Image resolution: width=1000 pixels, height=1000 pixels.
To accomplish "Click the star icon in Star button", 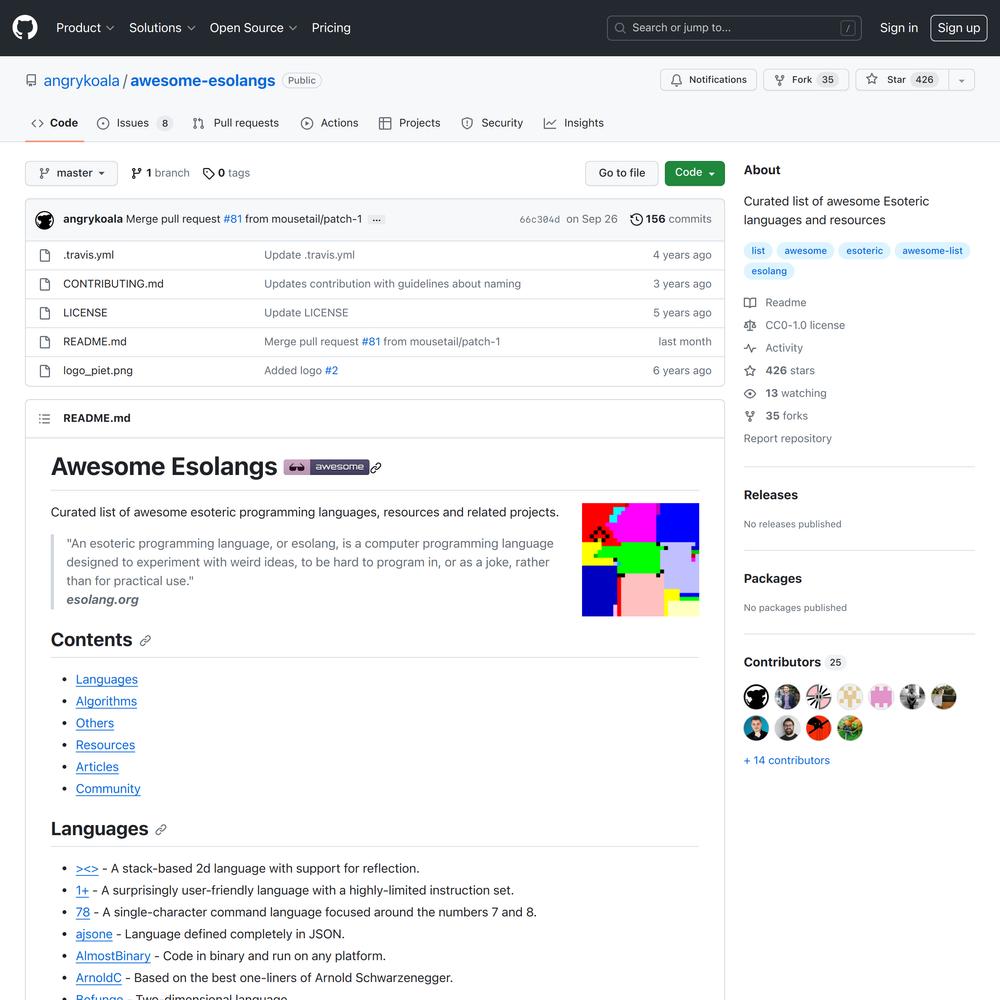I will 872,79.
